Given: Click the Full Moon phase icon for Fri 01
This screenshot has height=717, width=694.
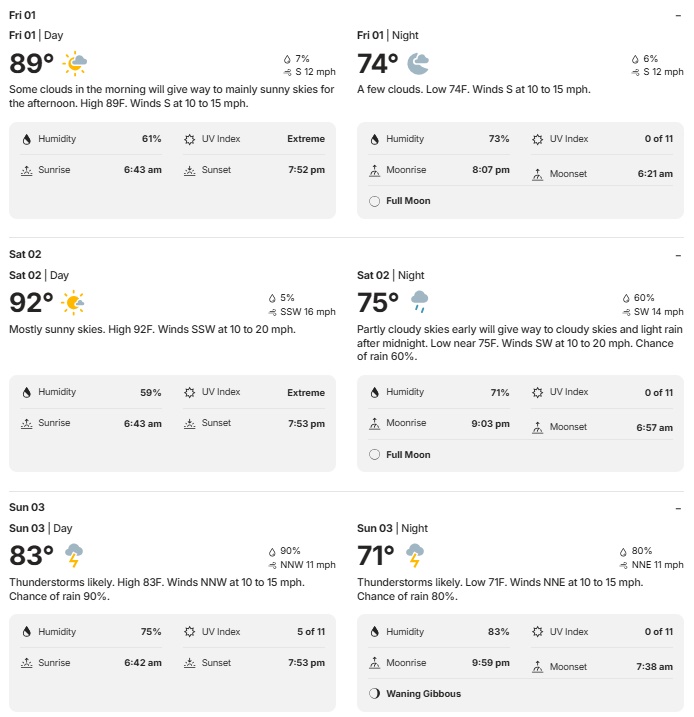Looking at the screenshot, I should coord(375,201).
